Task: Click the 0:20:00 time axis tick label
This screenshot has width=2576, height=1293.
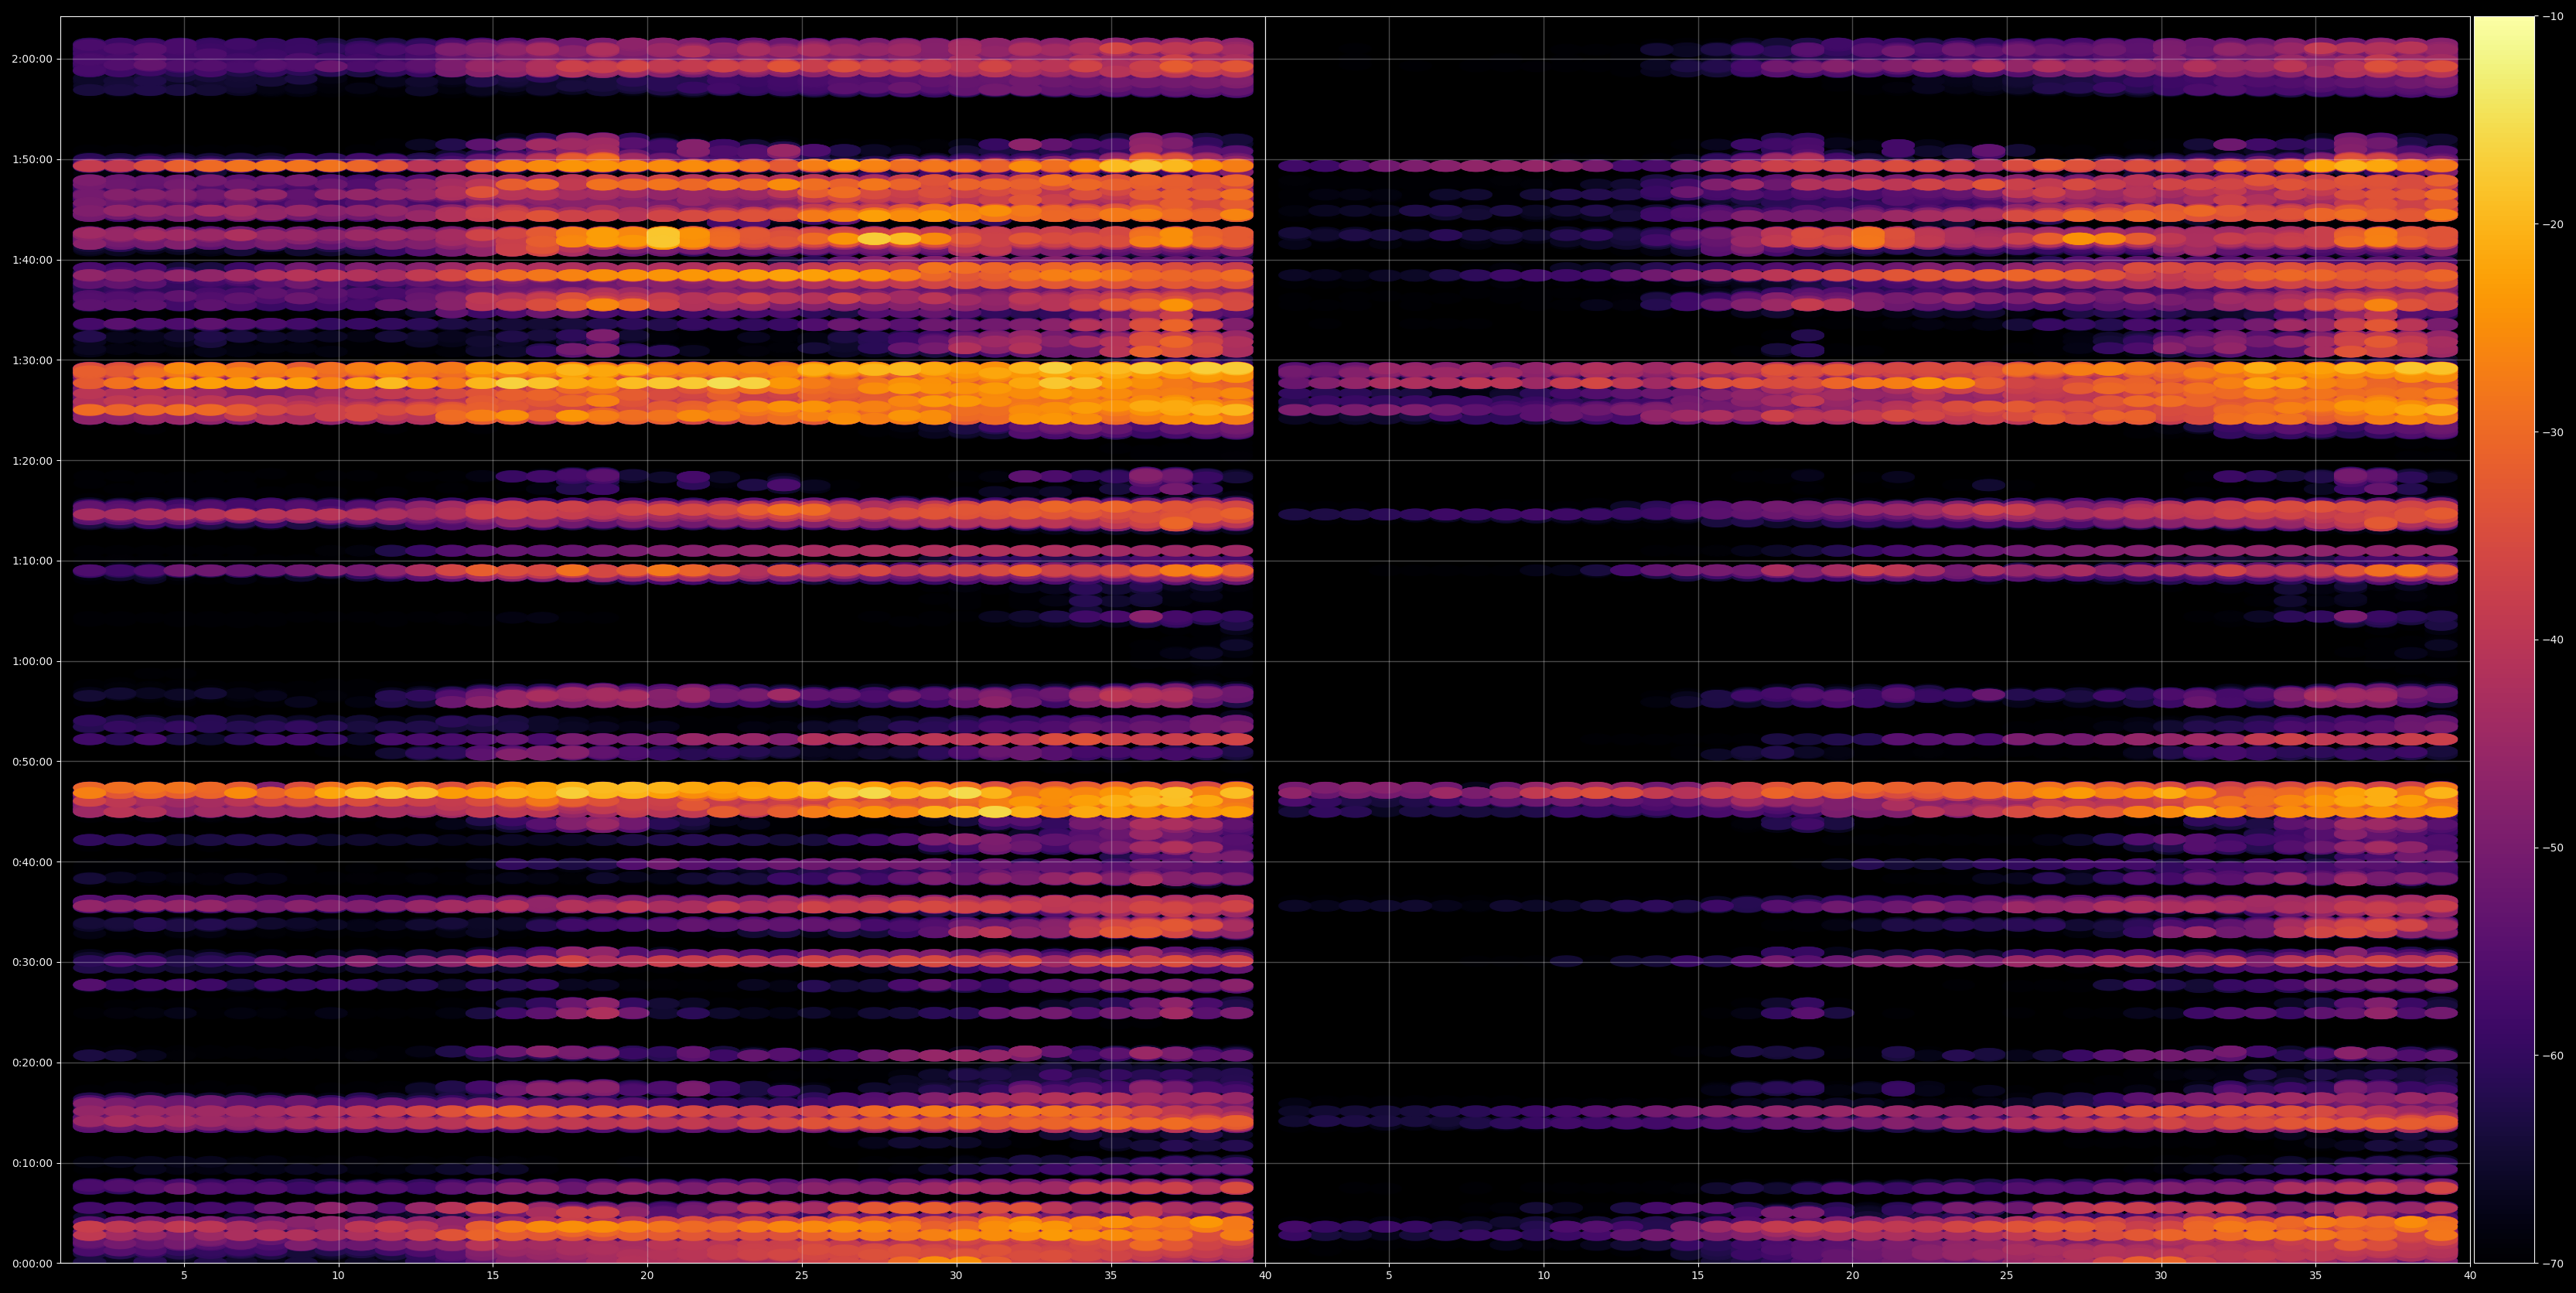Action: point(32,1062)
